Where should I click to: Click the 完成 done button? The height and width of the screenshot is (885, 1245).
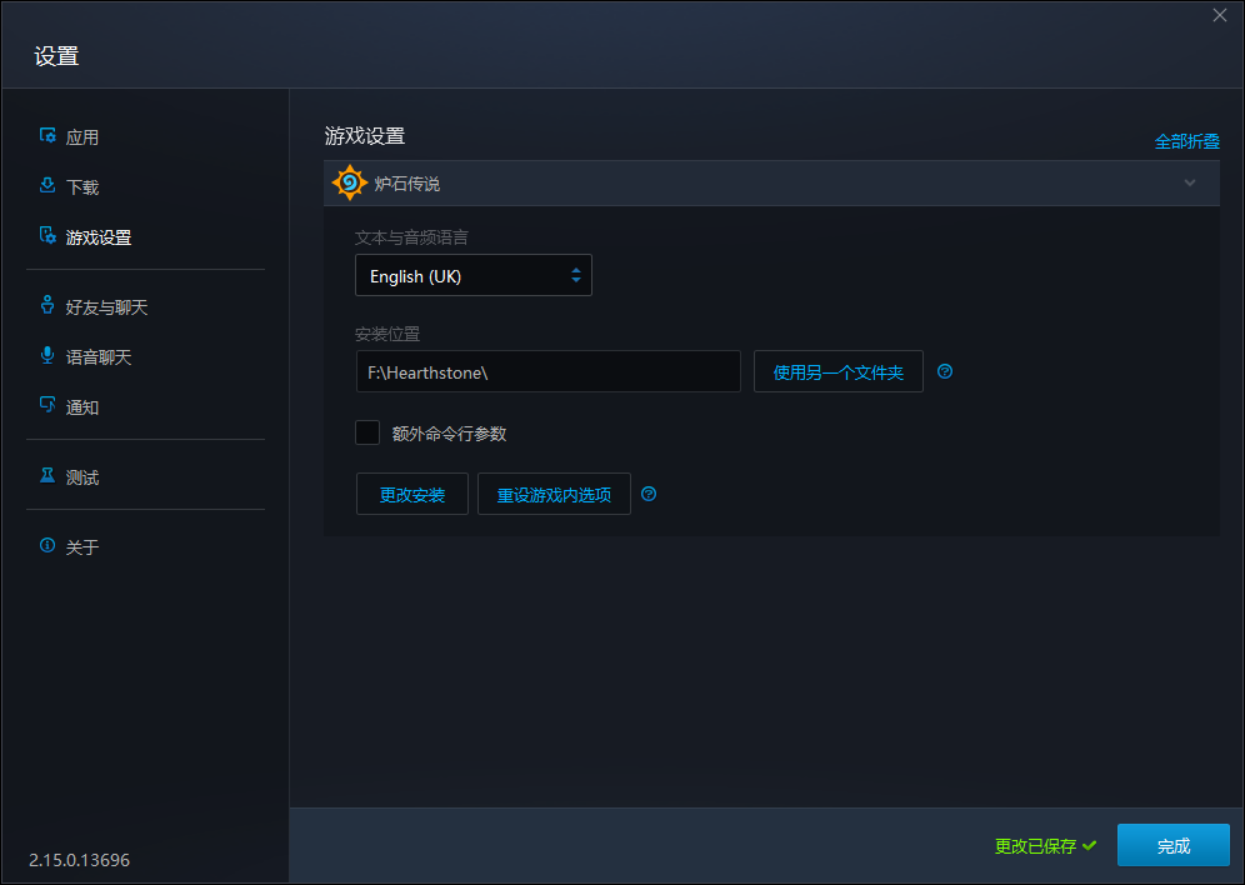1173,845
